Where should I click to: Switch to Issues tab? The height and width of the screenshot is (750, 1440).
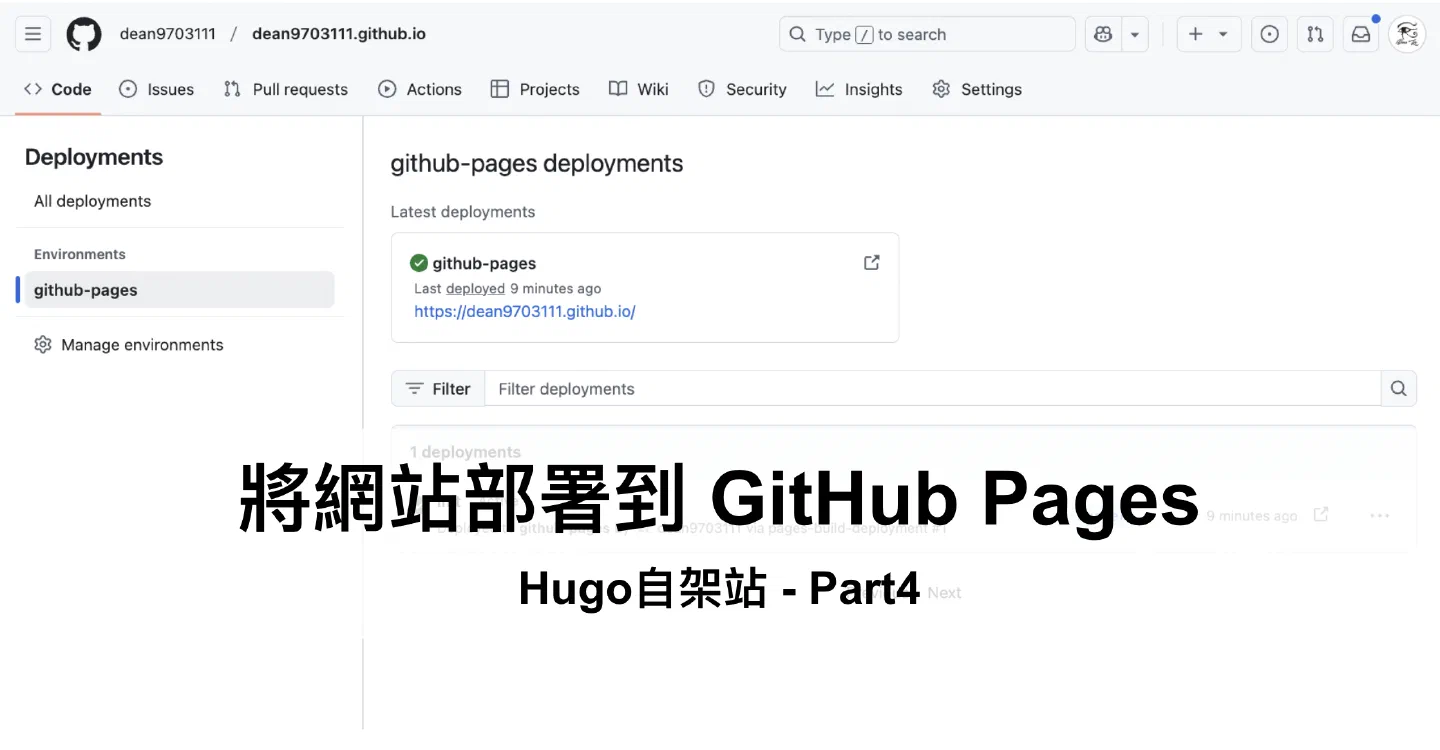[x=156, y=89]
